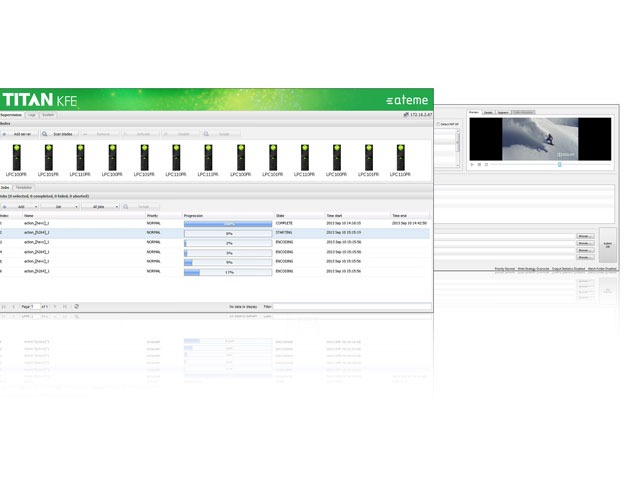Open the Add dropdown in jobs toolbar

click(x=19, y=207)
